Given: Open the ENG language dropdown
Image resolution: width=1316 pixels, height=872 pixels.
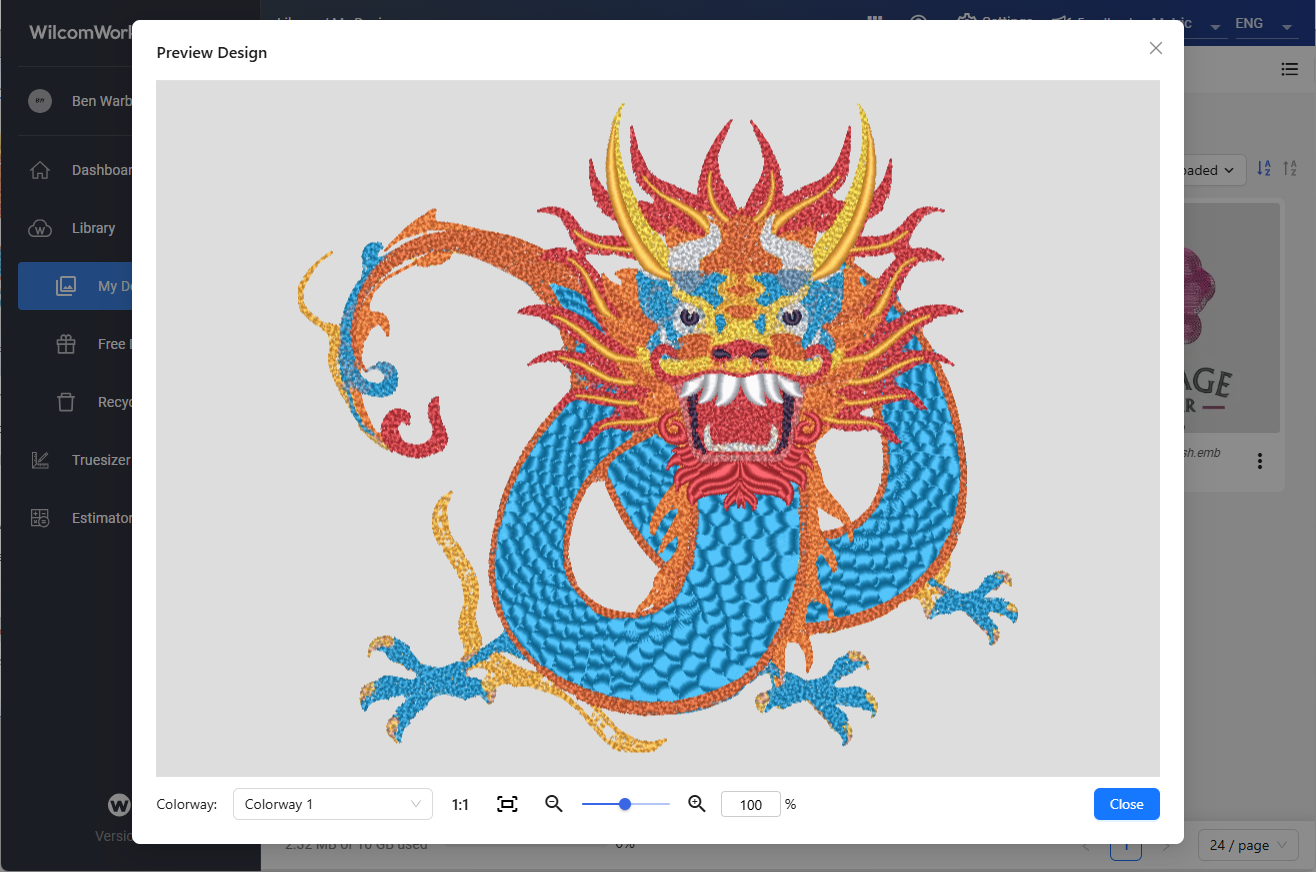Looking at the screenshot, I should pyautogui.click(x=1265, y=24).
